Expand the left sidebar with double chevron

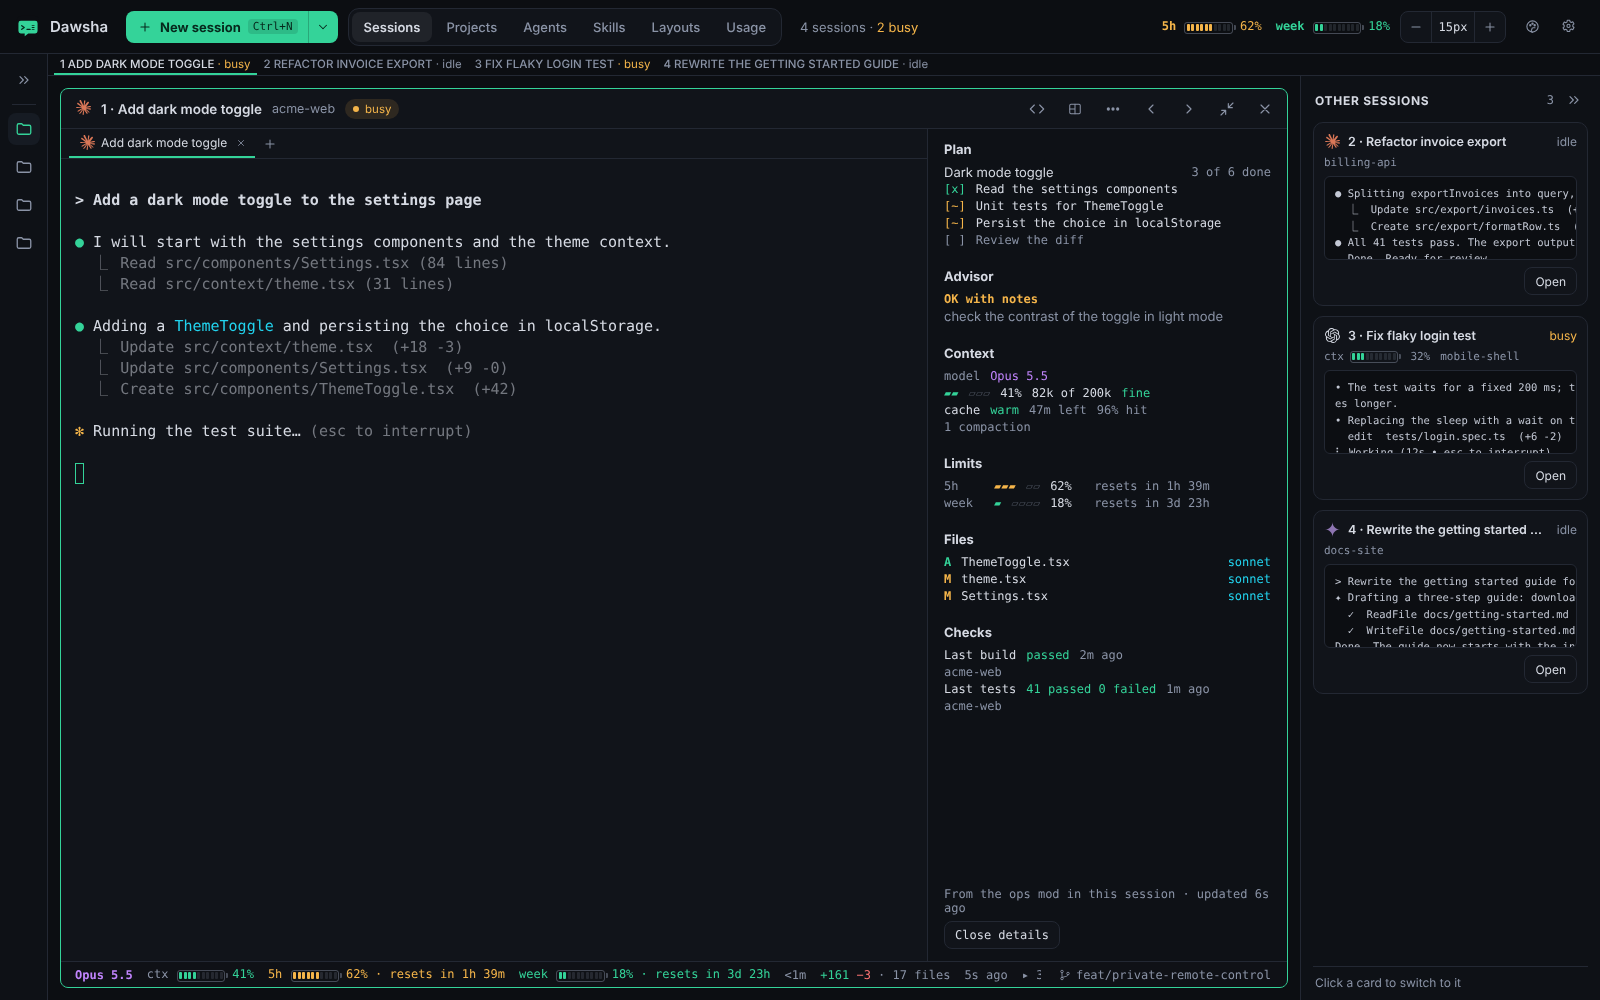point(24,80)
